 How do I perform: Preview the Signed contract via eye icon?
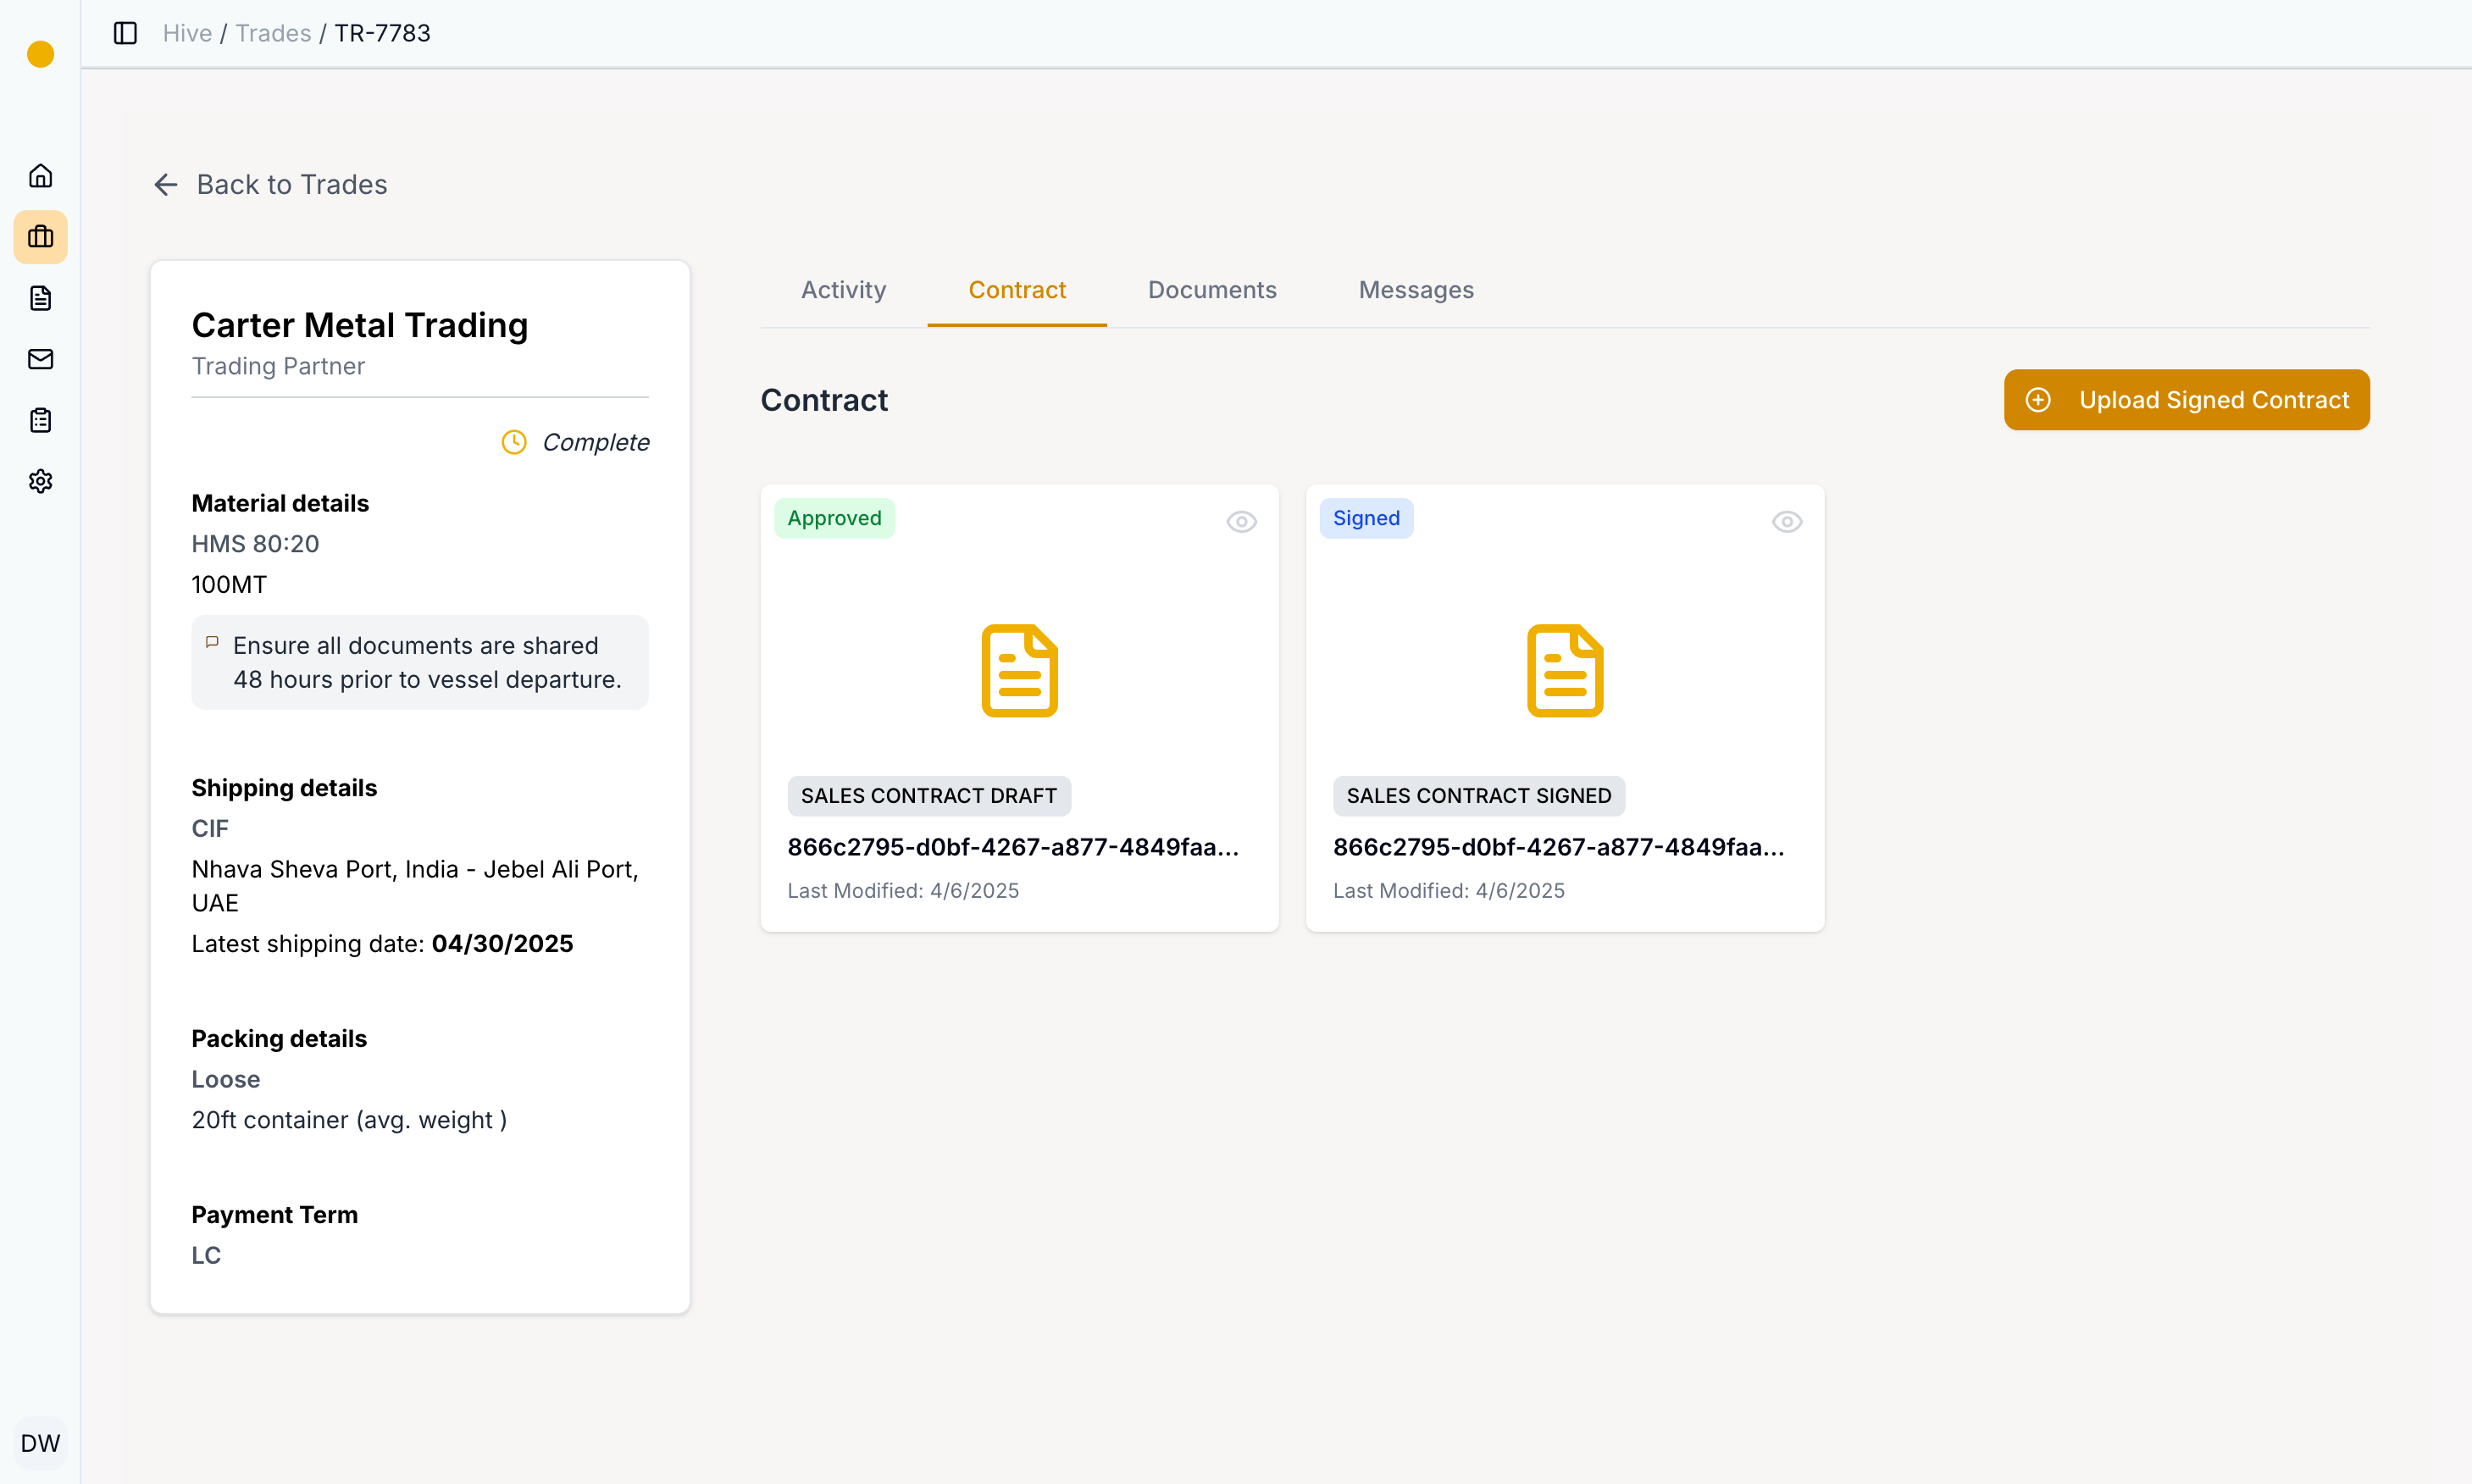[1786, 521]
